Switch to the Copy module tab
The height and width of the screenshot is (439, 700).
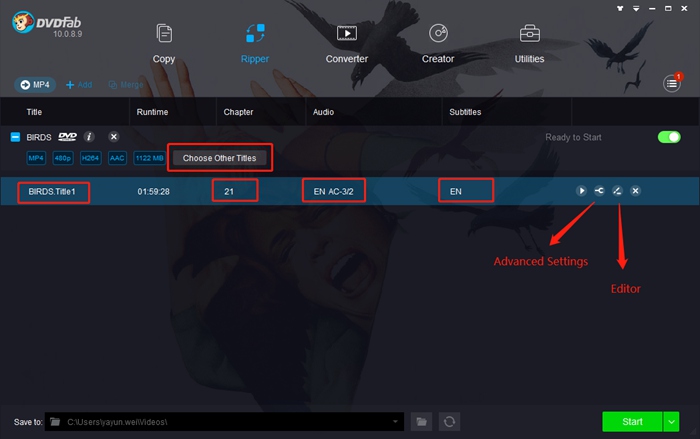[x=164, y=42]
